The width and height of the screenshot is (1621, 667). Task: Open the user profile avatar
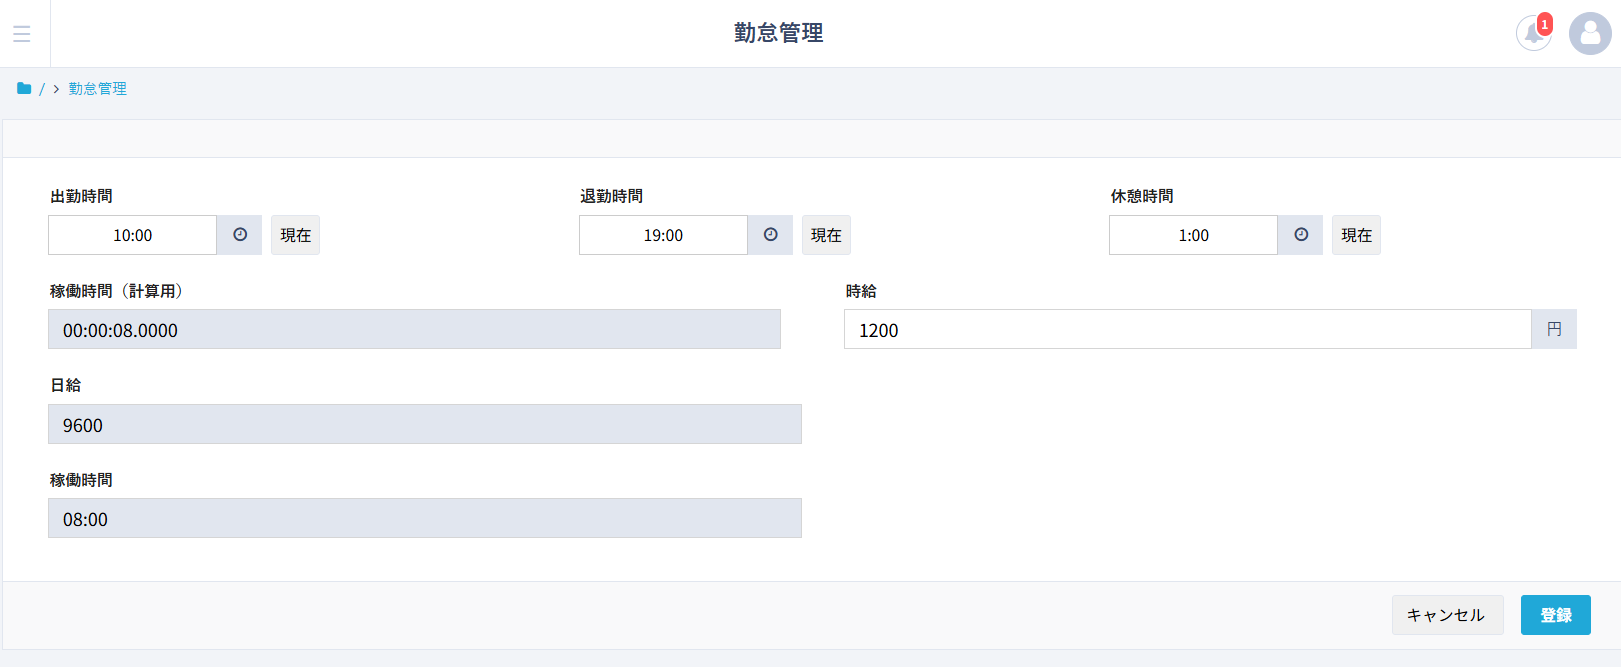[x=1589, y=33]
